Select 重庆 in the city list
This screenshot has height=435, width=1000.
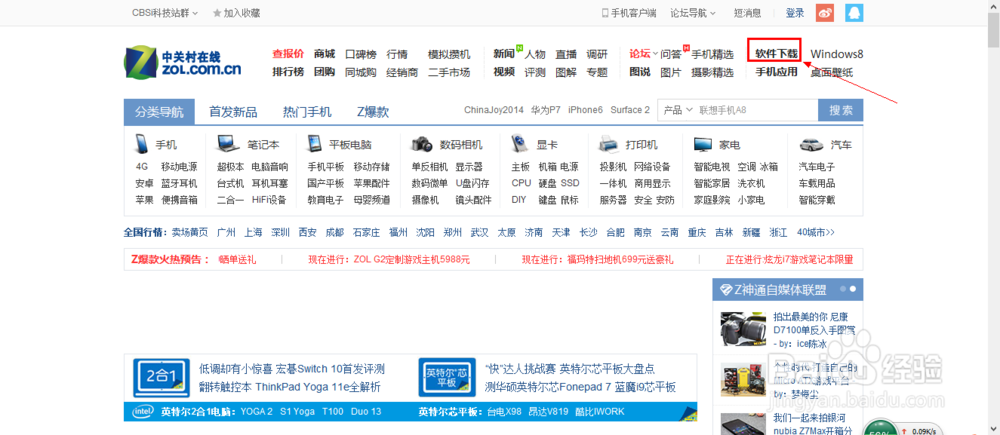(697, 232)
